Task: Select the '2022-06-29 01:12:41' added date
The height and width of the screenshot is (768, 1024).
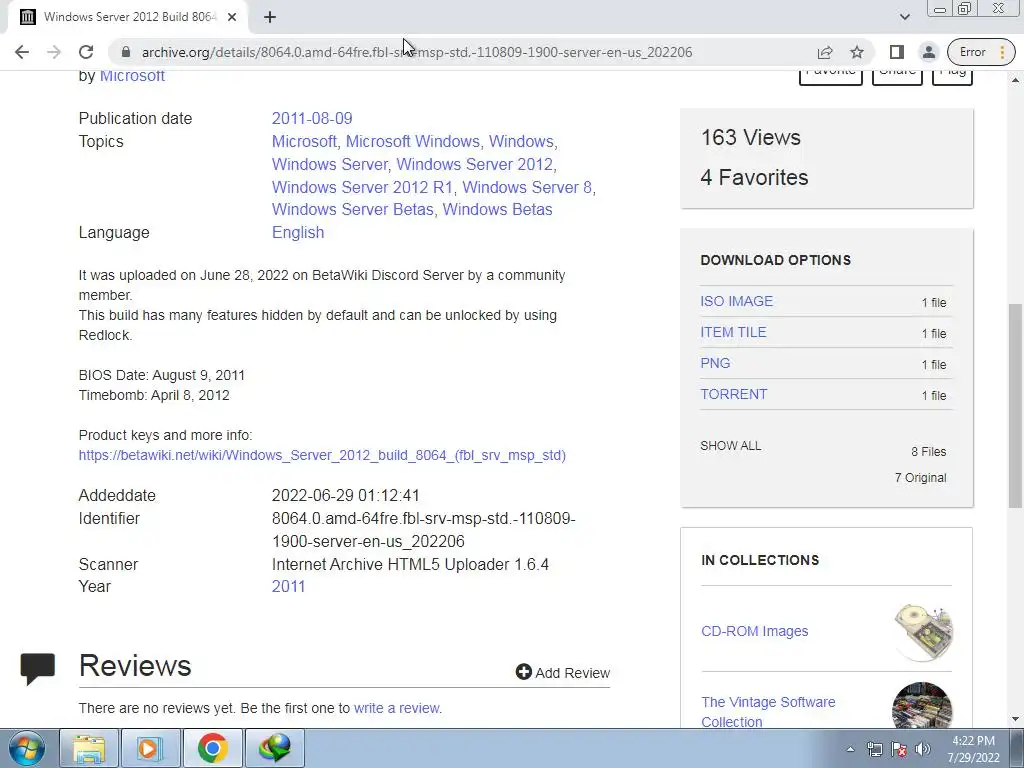Action: click(345, 495)
